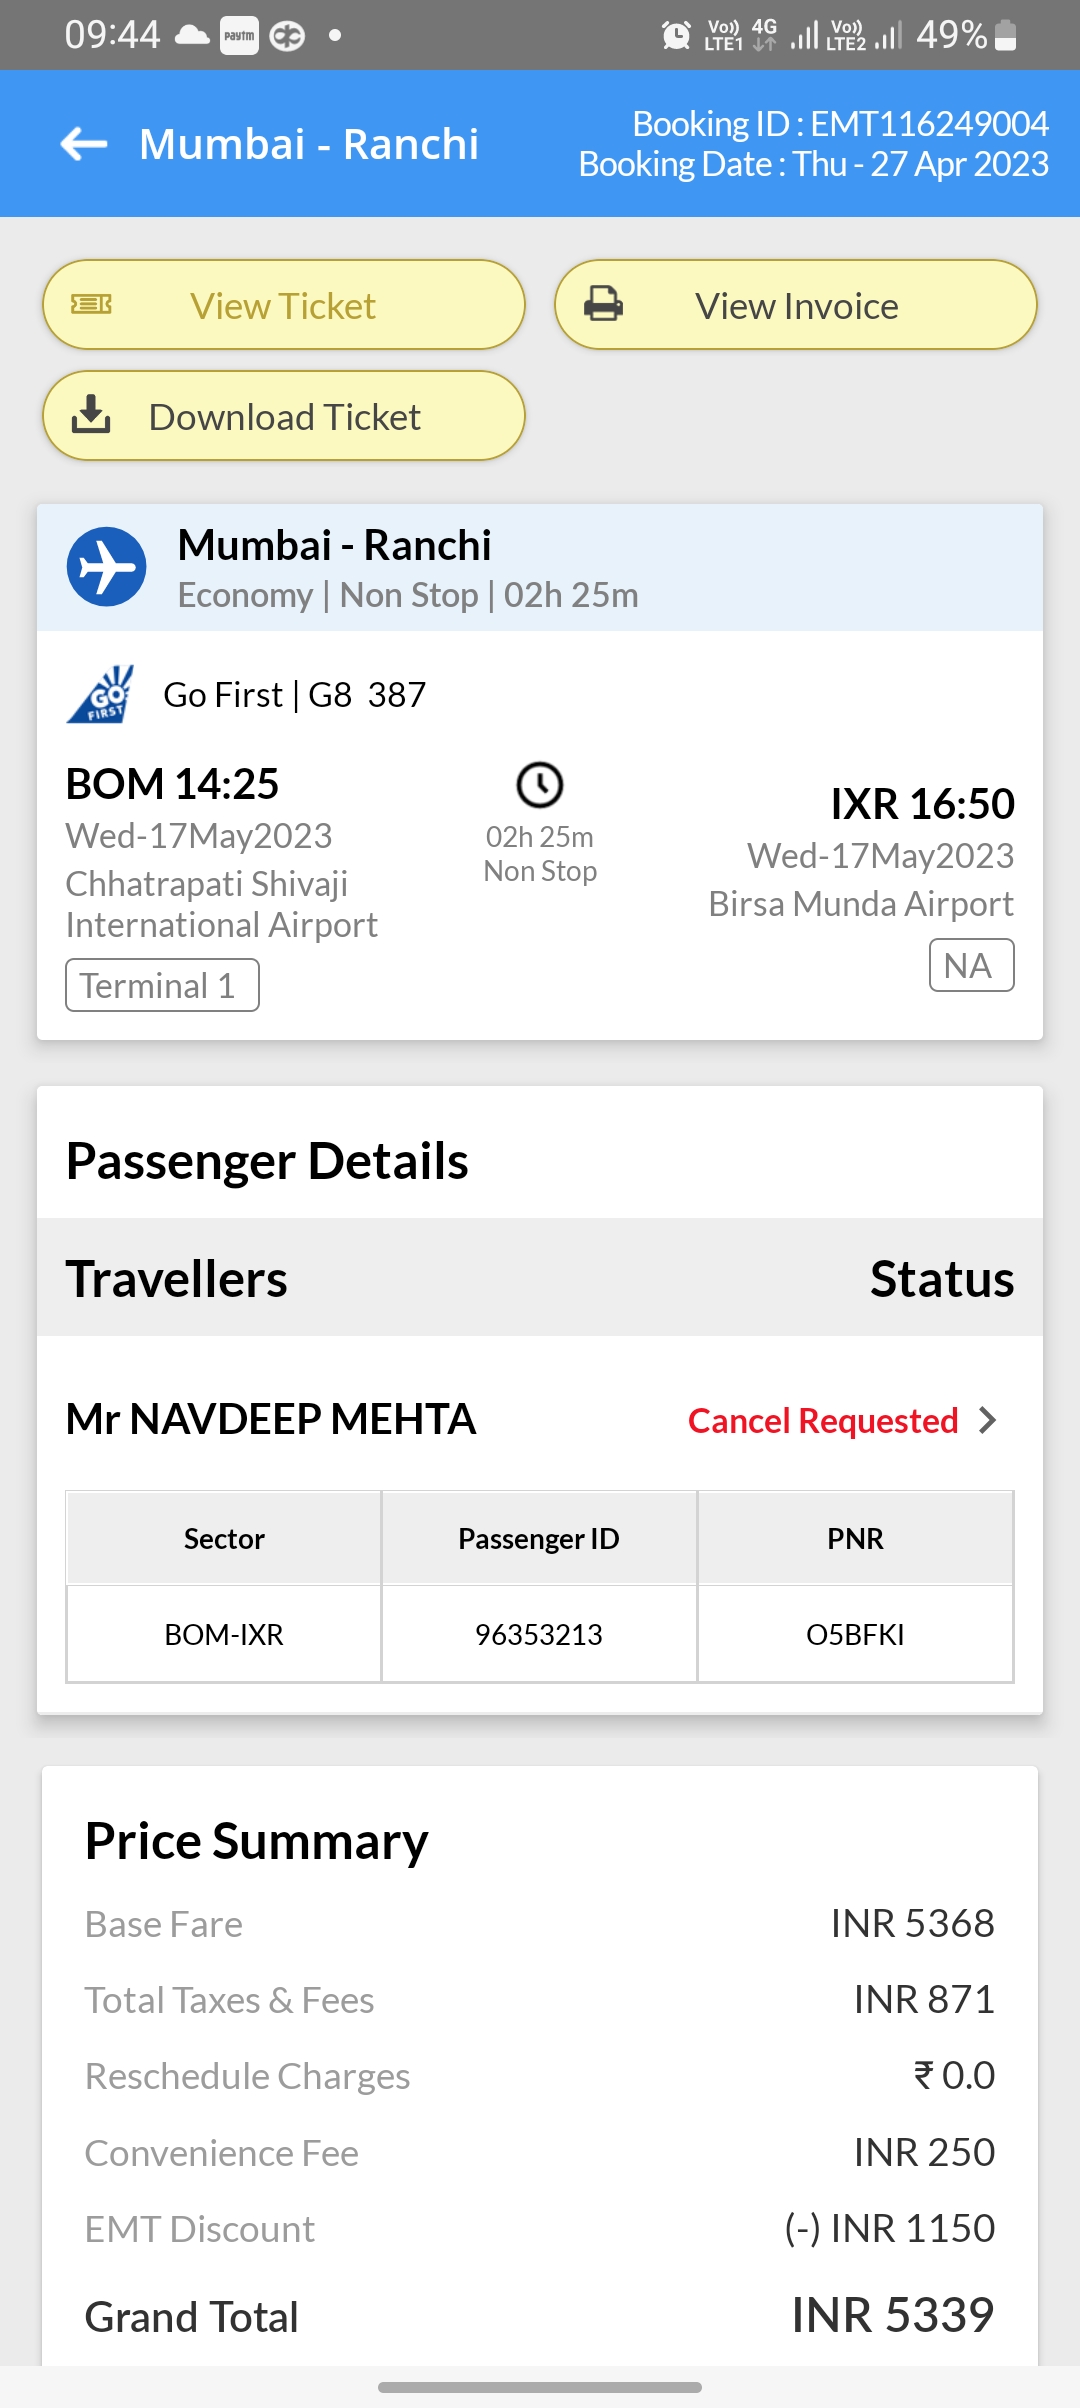Image resolution: width=1080 pixels, height=2408 pixels.
Task: Open the Cancel Requested status link
Action: point(822,1420)
